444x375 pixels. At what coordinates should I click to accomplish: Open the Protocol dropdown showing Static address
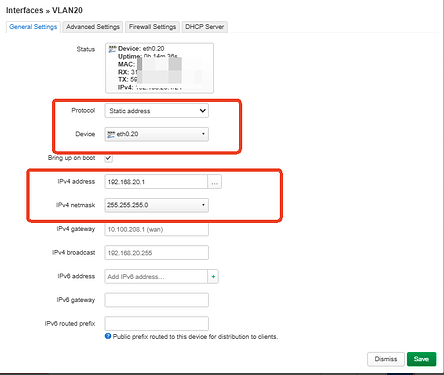click(157, 111)
